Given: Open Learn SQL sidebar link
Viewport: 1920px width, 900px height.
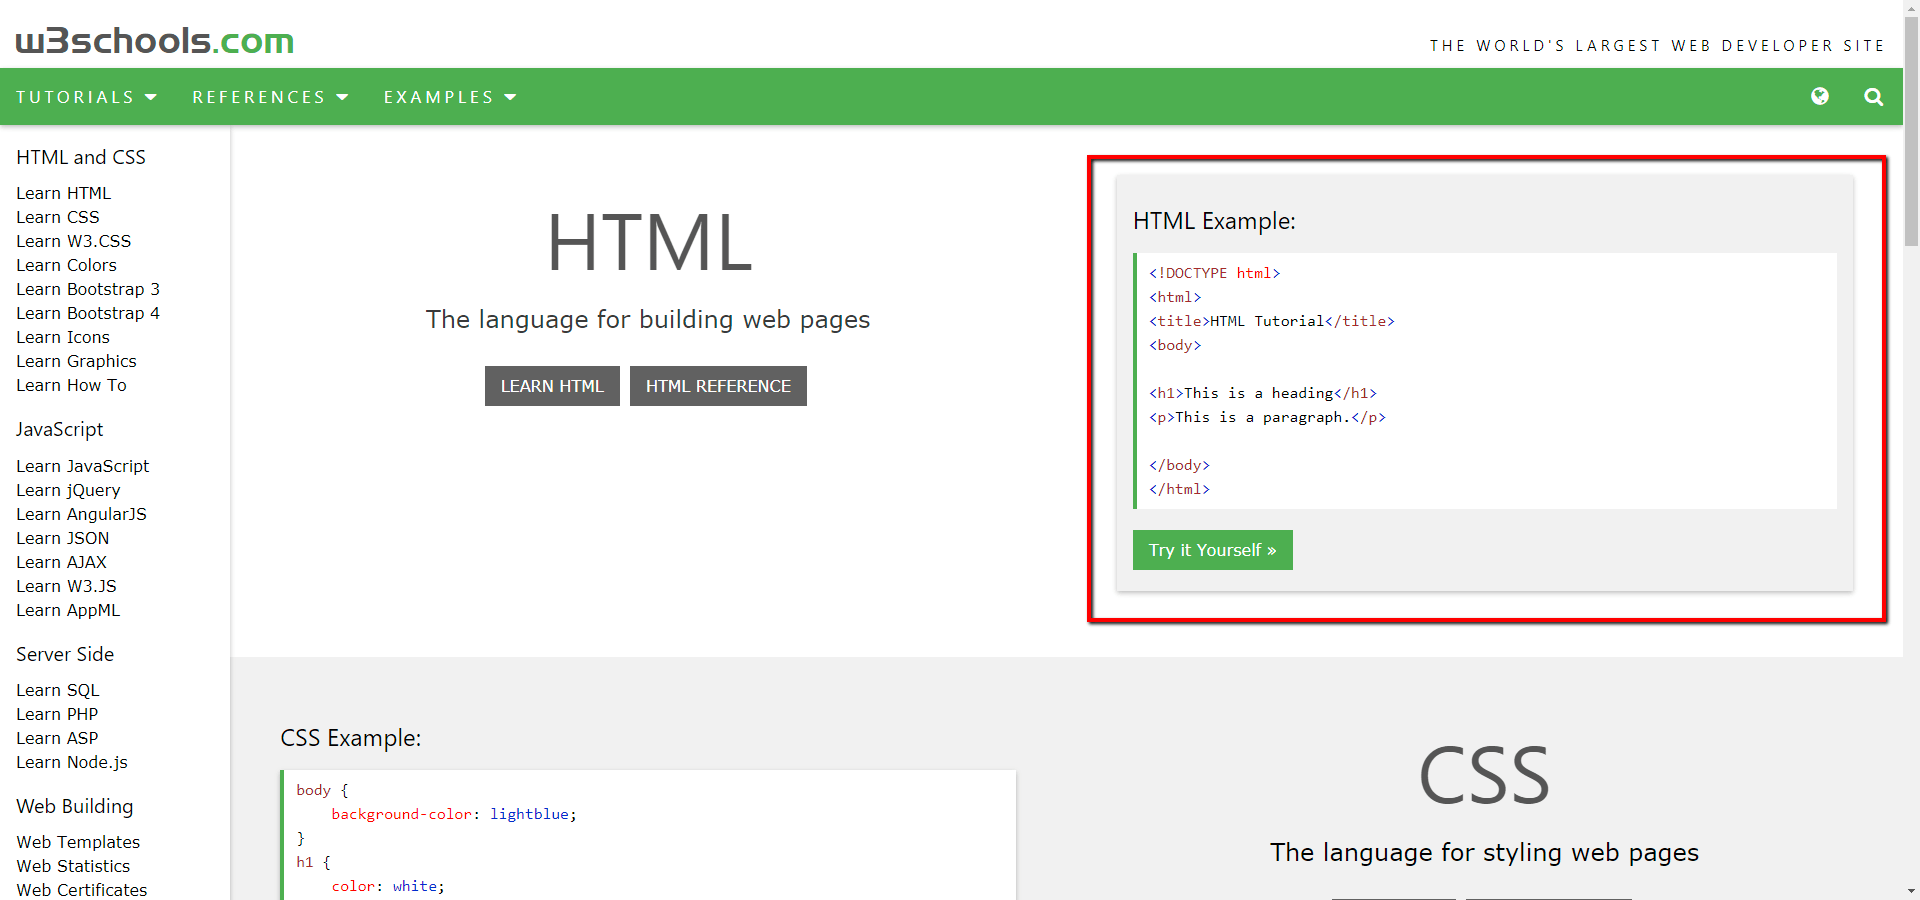Looking at the screenshot, I should point(58,690).
